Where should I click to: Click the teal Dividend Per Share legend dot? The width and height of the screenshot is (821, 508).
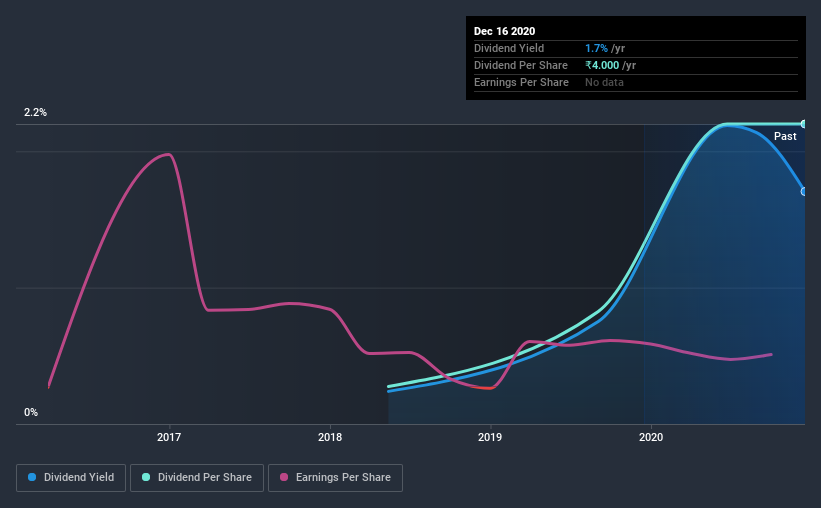pos(146,477)
